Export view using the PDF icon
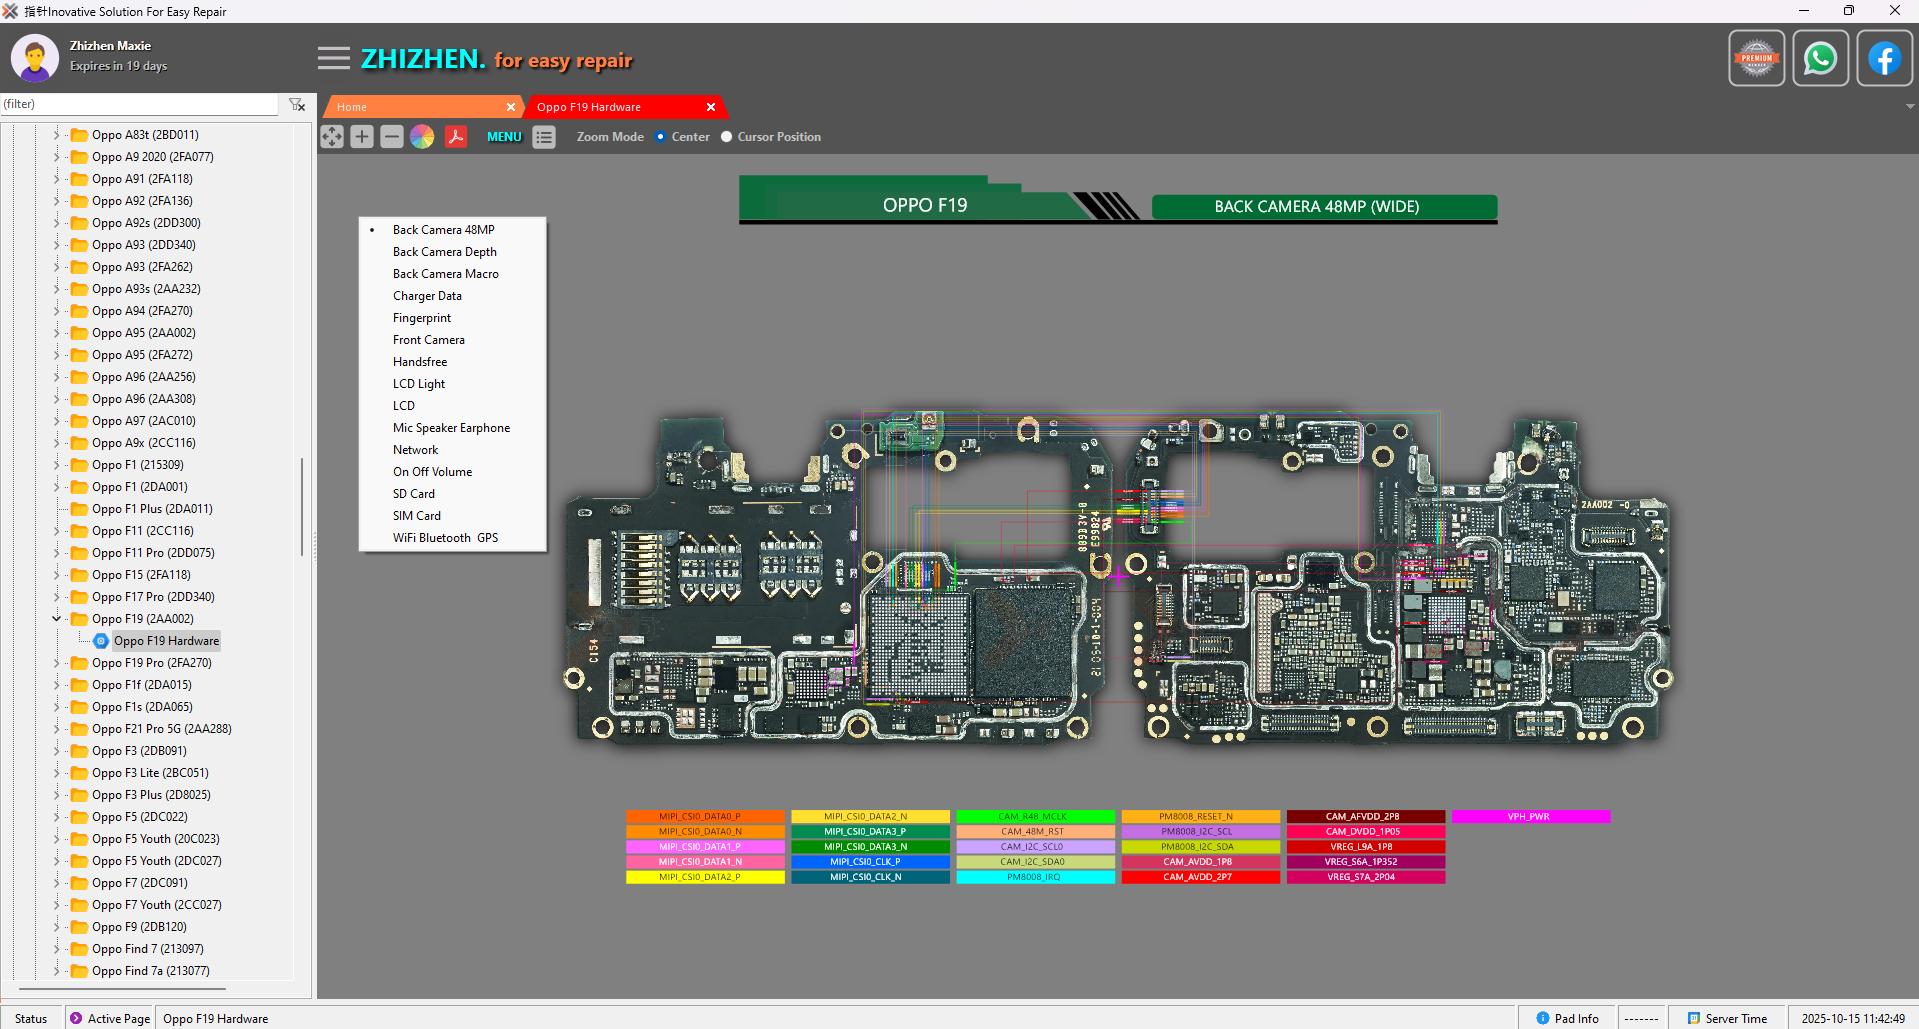 (x=456, y=137)
